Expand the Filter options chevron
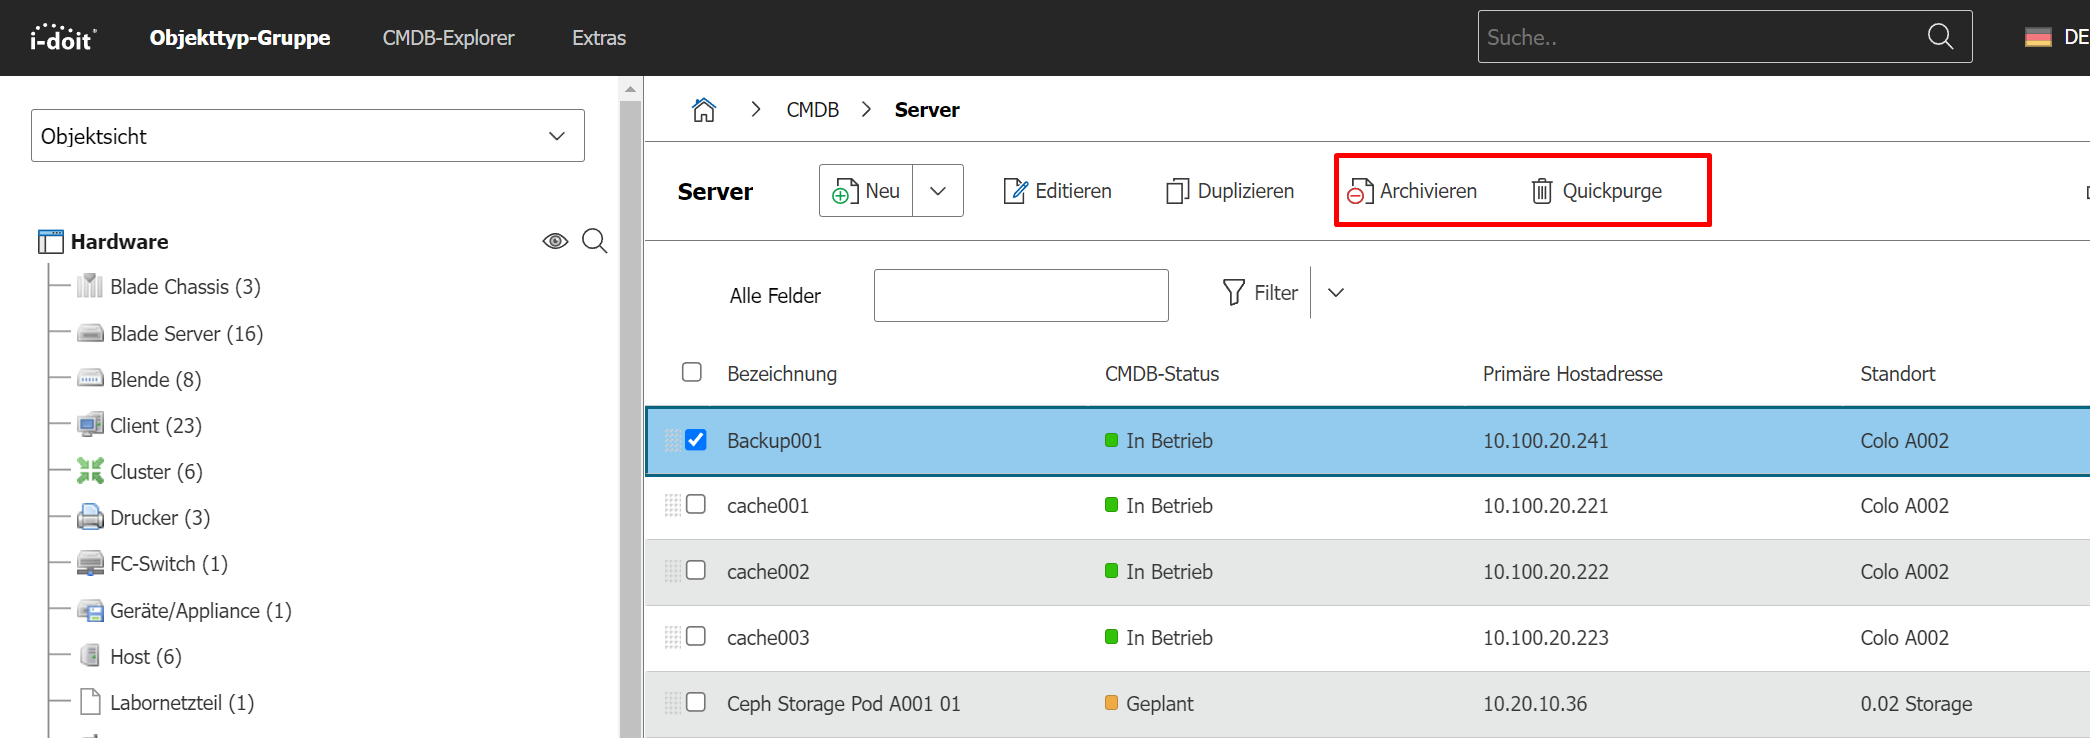The image size is (2090, 738). [1336, 293]
